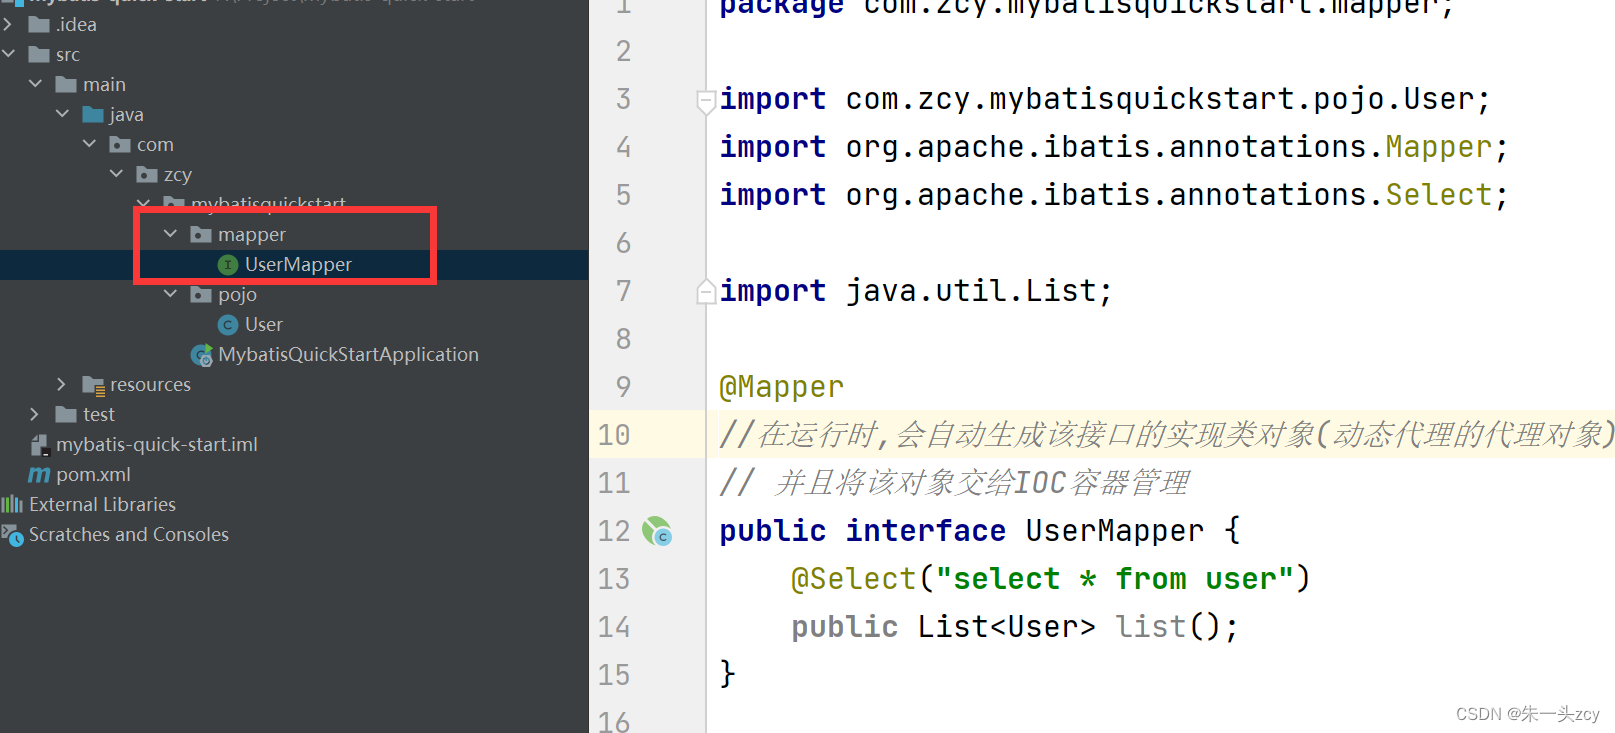Collapse the java folder arrow
The height and width of the screenshot is (733, 1615).
pyautogui.click(x=62, y=114)
